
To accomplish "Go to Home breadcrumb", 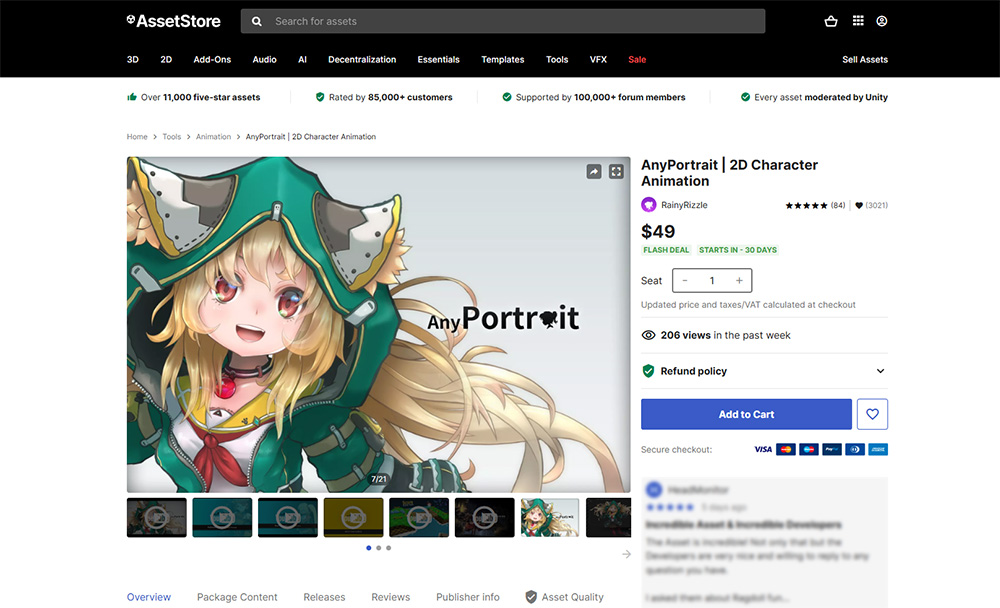I will [x=137, y=137].
